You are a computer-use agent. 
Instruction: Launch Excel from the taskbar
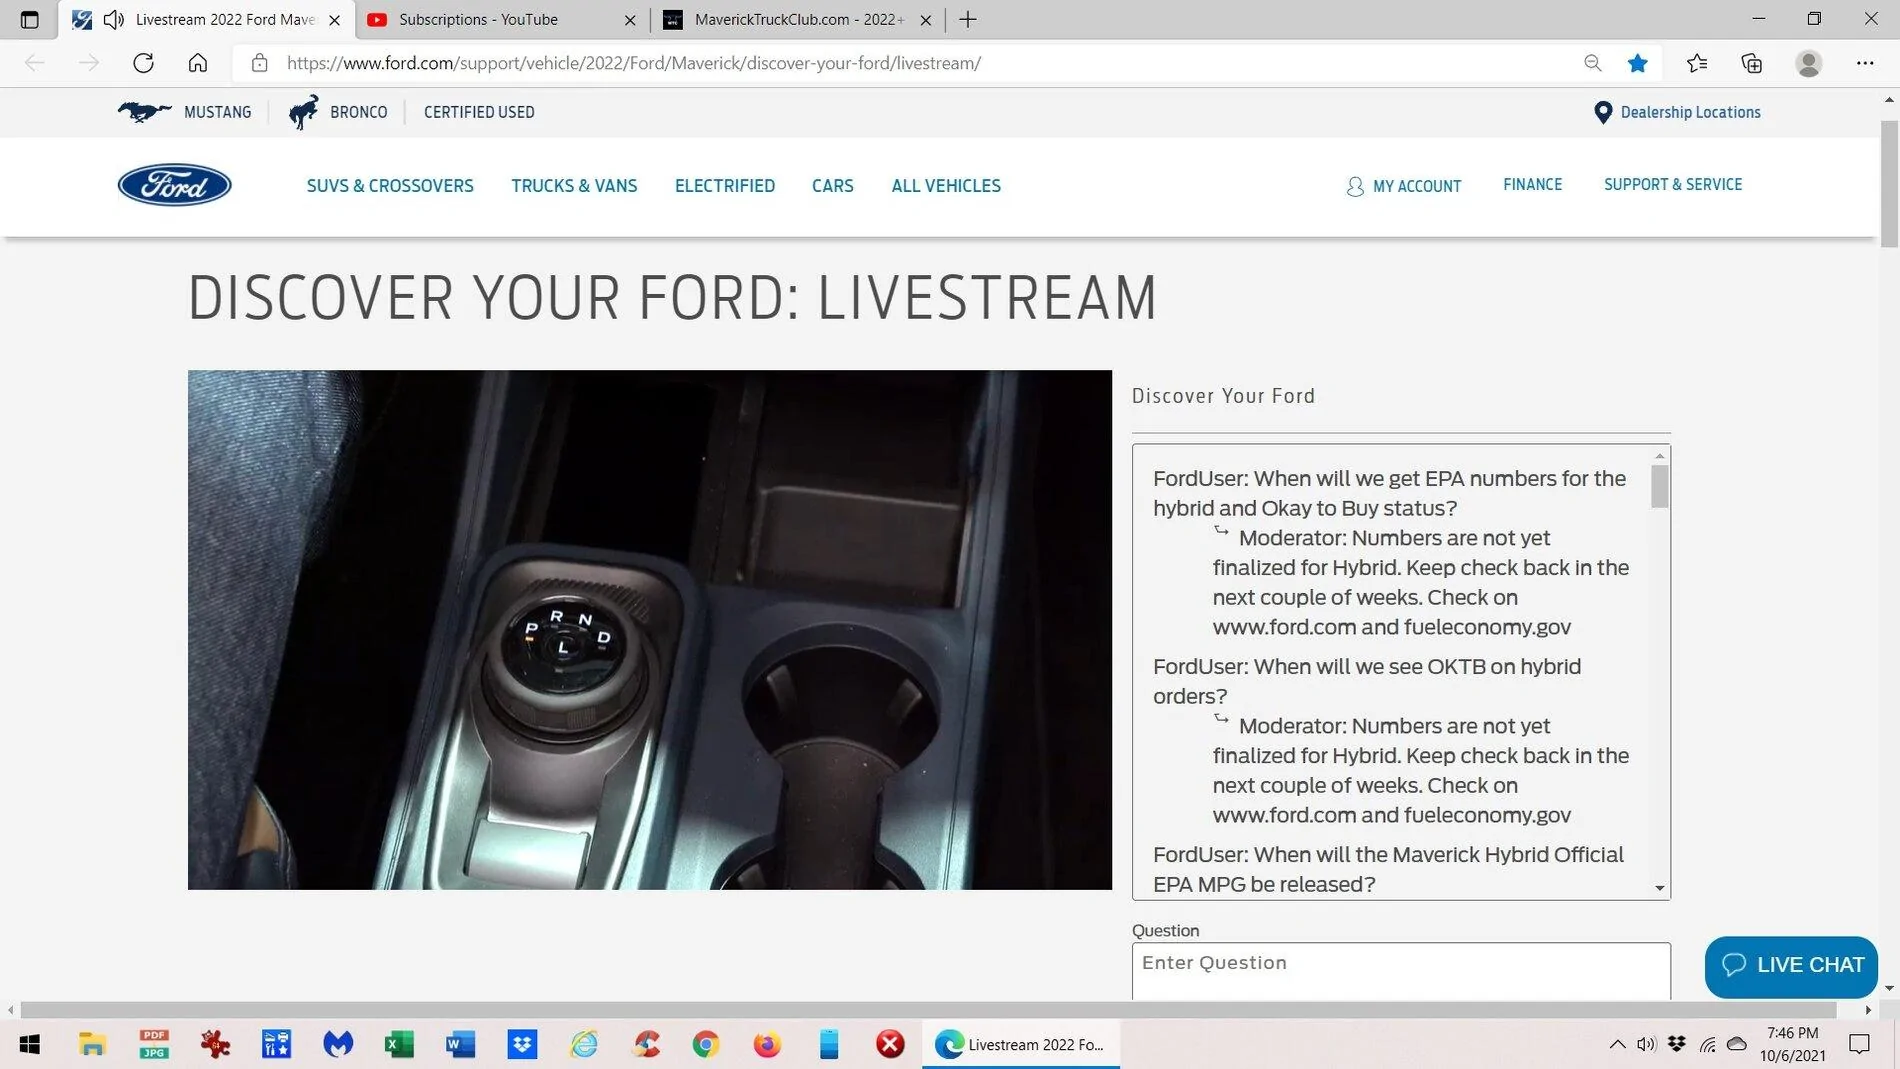[x=399, y=1044]
